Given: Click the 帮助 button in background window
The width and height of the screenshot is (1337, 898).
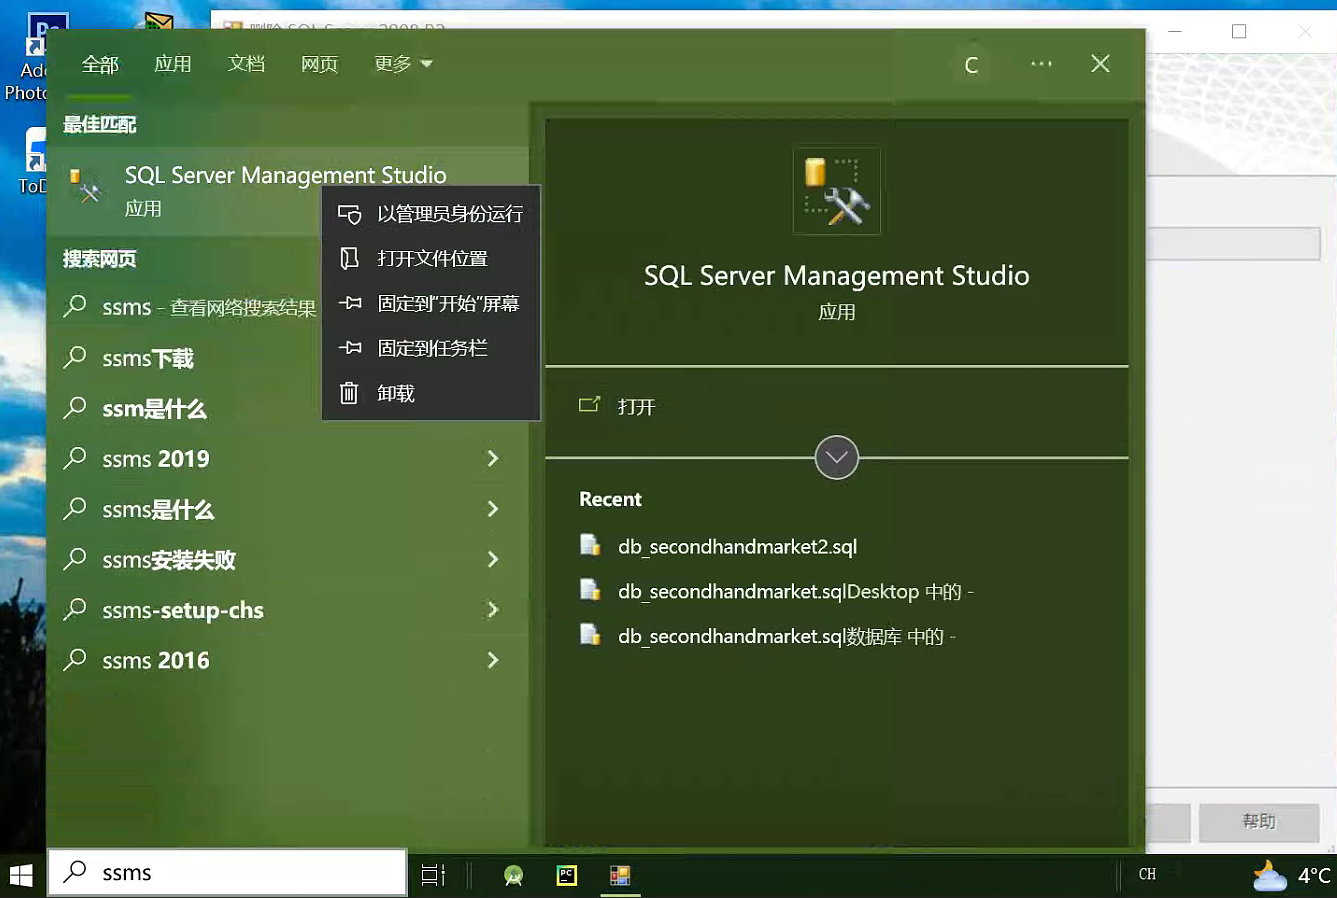Looking at the screenshot, I should 1258,822.
